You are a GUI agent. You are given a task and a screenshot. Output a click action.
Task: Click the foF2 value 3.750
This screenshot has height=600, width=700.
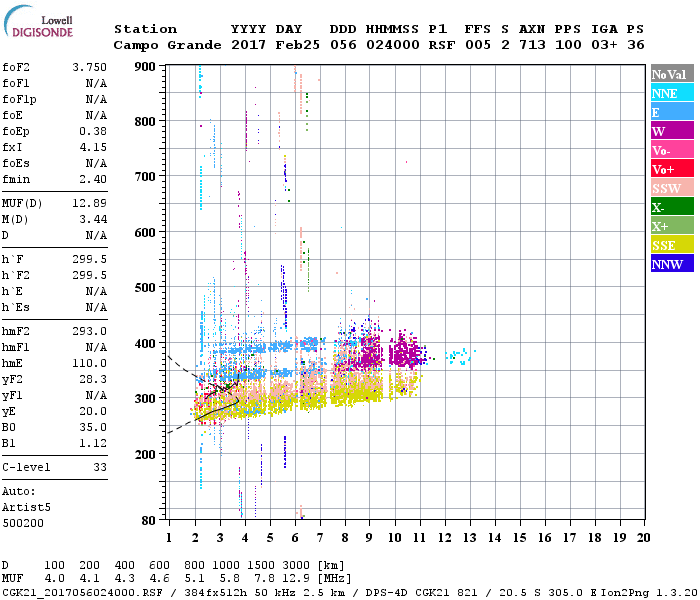[89, 68]
